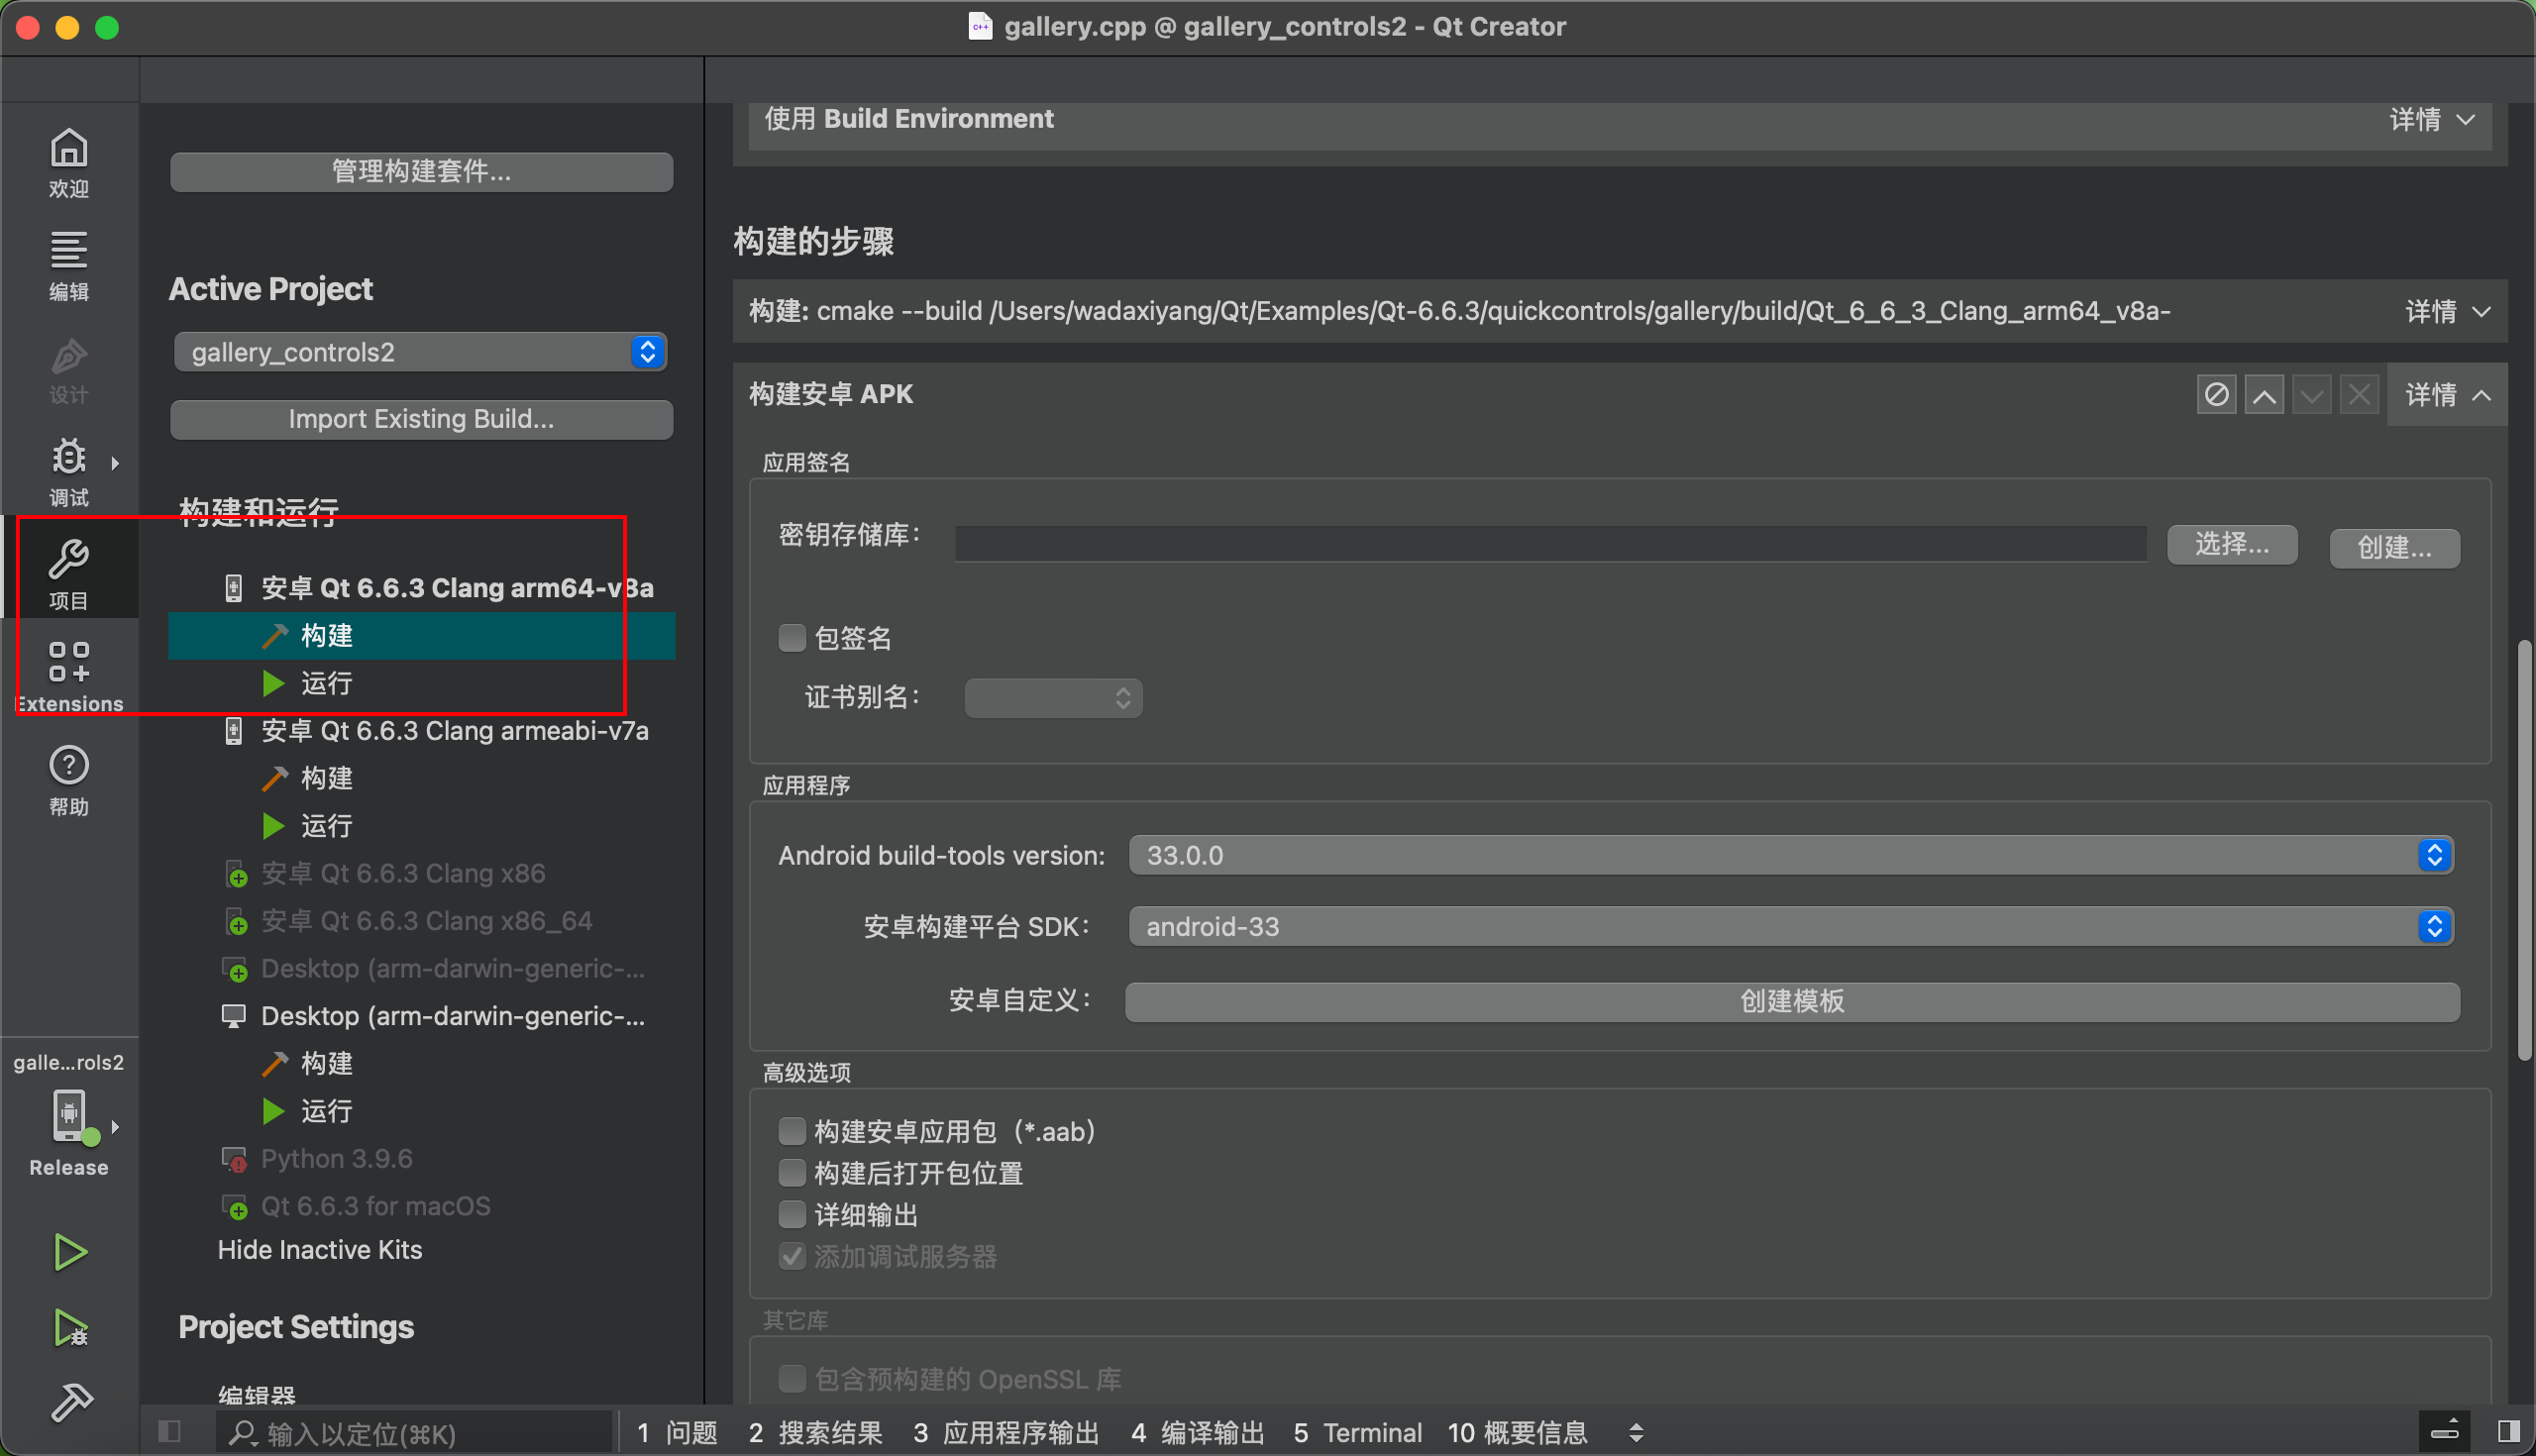Open the Extensions mode
Screen dimensions: 2536x1456
[x=68, y=677]
